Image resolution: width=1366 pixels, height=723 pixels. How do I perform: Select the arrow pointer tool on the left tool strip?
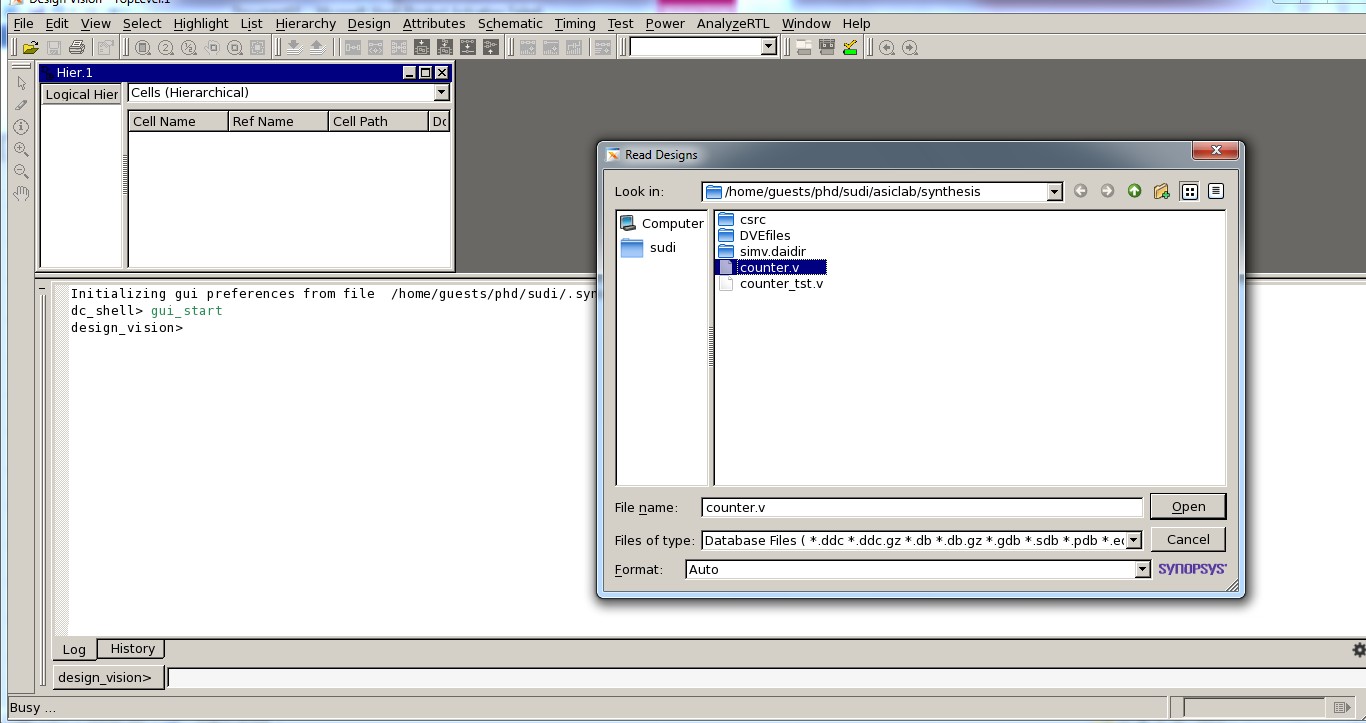tap(21, 83)
